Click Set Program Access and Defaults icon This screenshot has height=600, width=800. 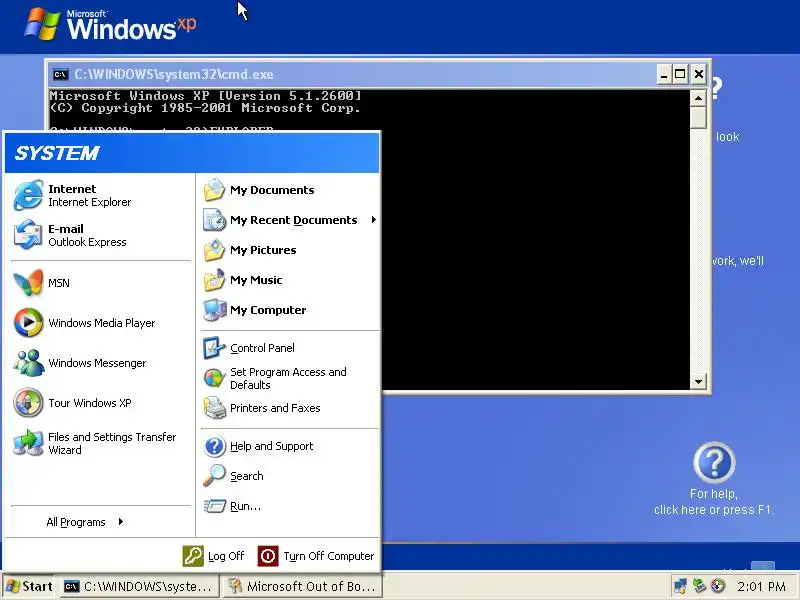214,378
